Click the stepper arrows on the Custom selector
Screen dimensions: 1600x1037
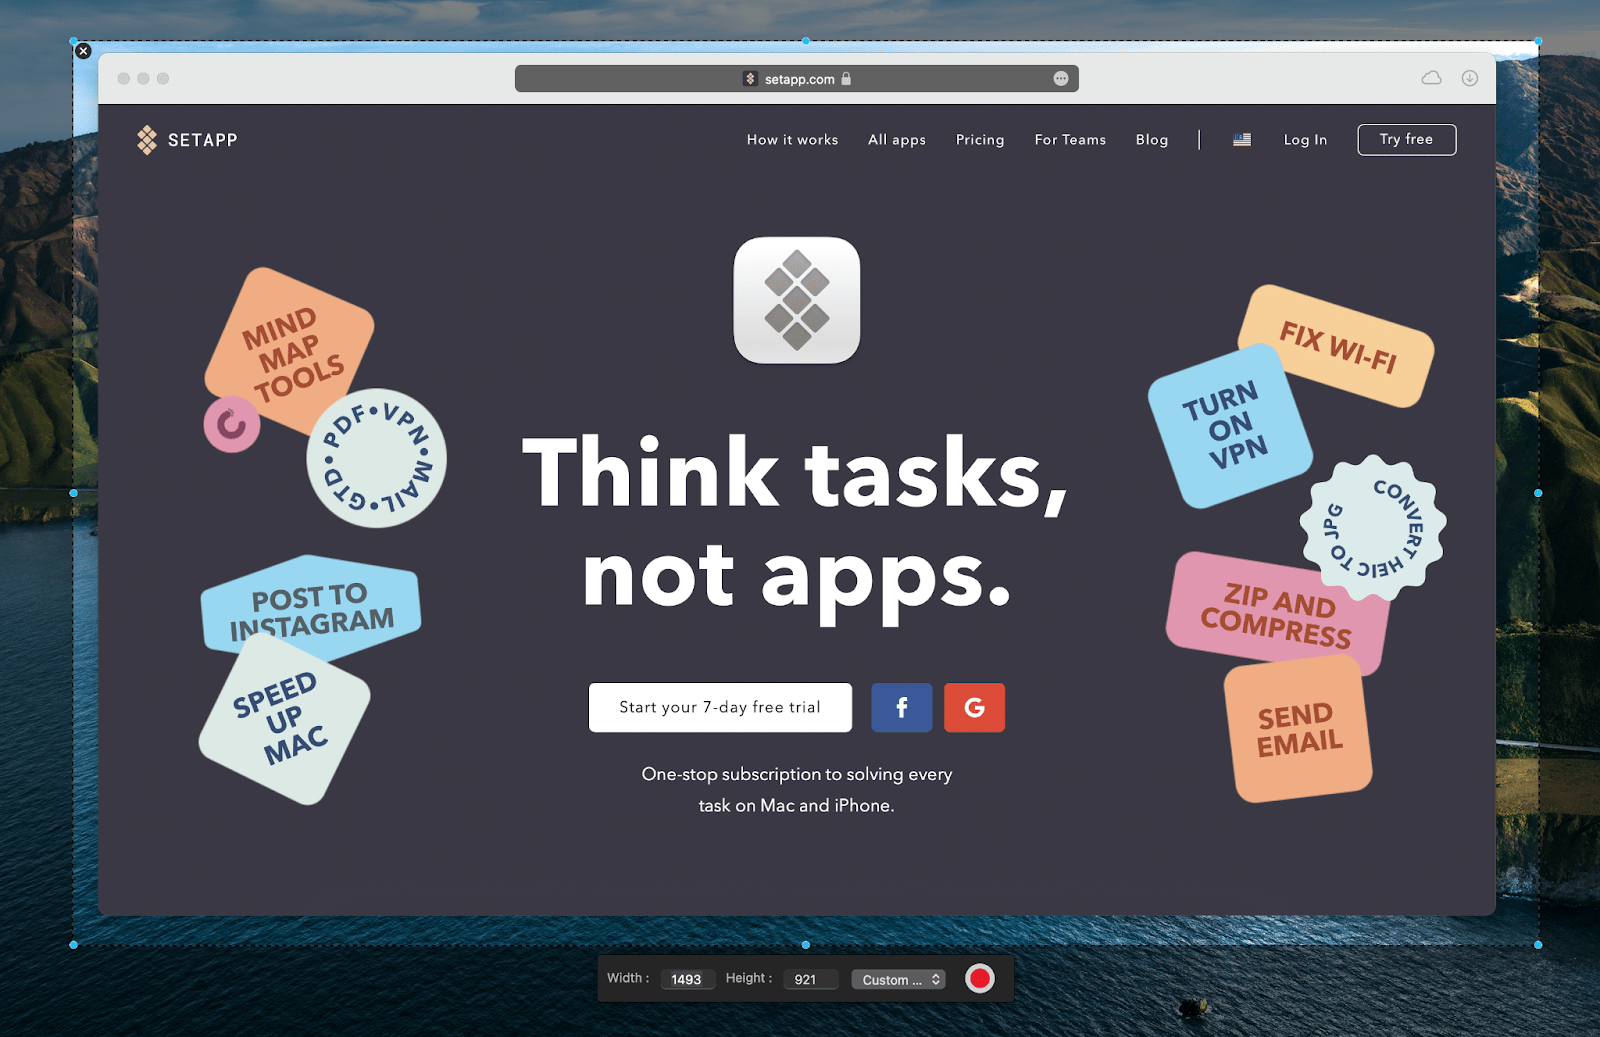point(934,979)
